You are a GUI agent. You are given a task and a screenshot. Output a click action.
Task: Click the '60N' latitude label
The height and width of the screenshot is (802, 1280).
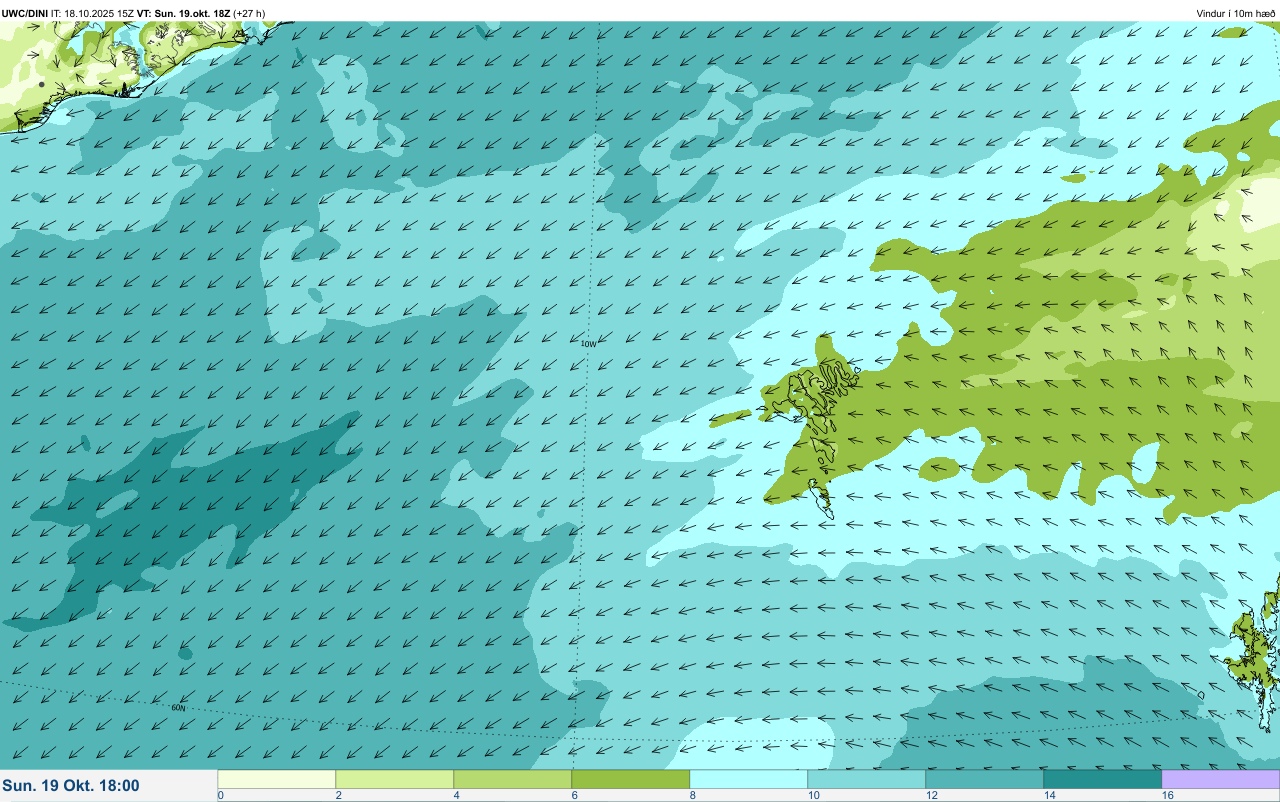[178, 708]
